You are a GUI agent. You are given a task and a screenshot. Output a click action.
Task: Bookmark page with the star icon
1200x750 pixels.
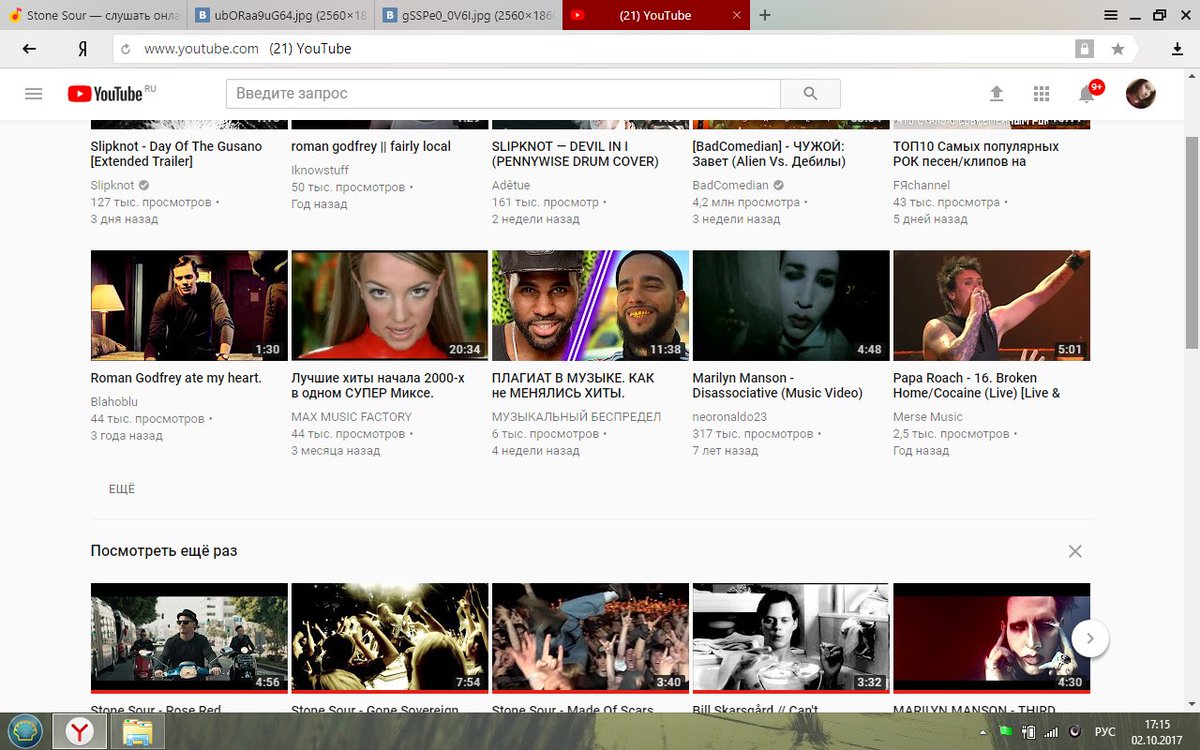(x=1117, y=49)
